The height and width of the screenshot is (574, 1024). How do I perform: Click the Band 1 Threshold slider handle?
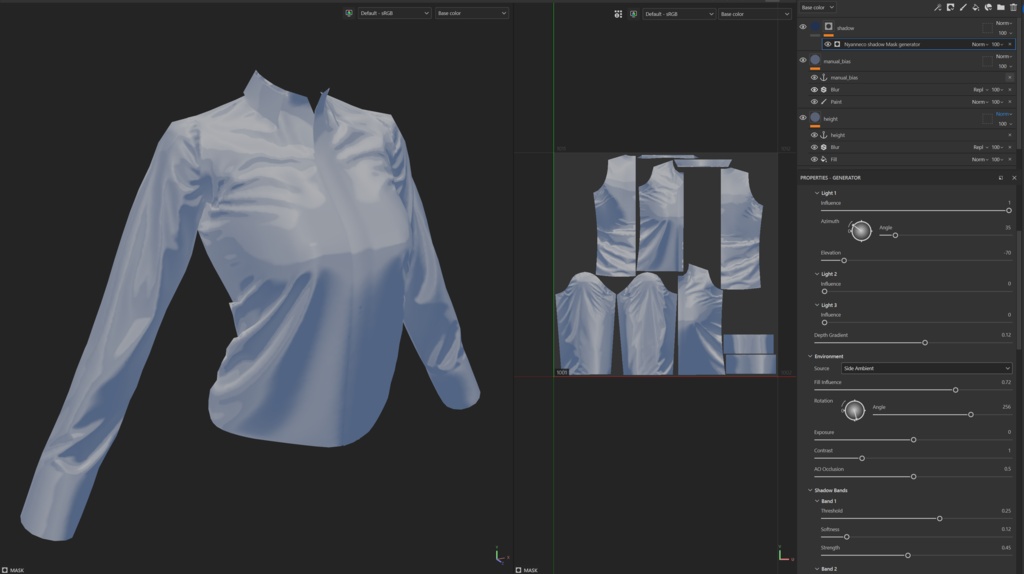939,518
